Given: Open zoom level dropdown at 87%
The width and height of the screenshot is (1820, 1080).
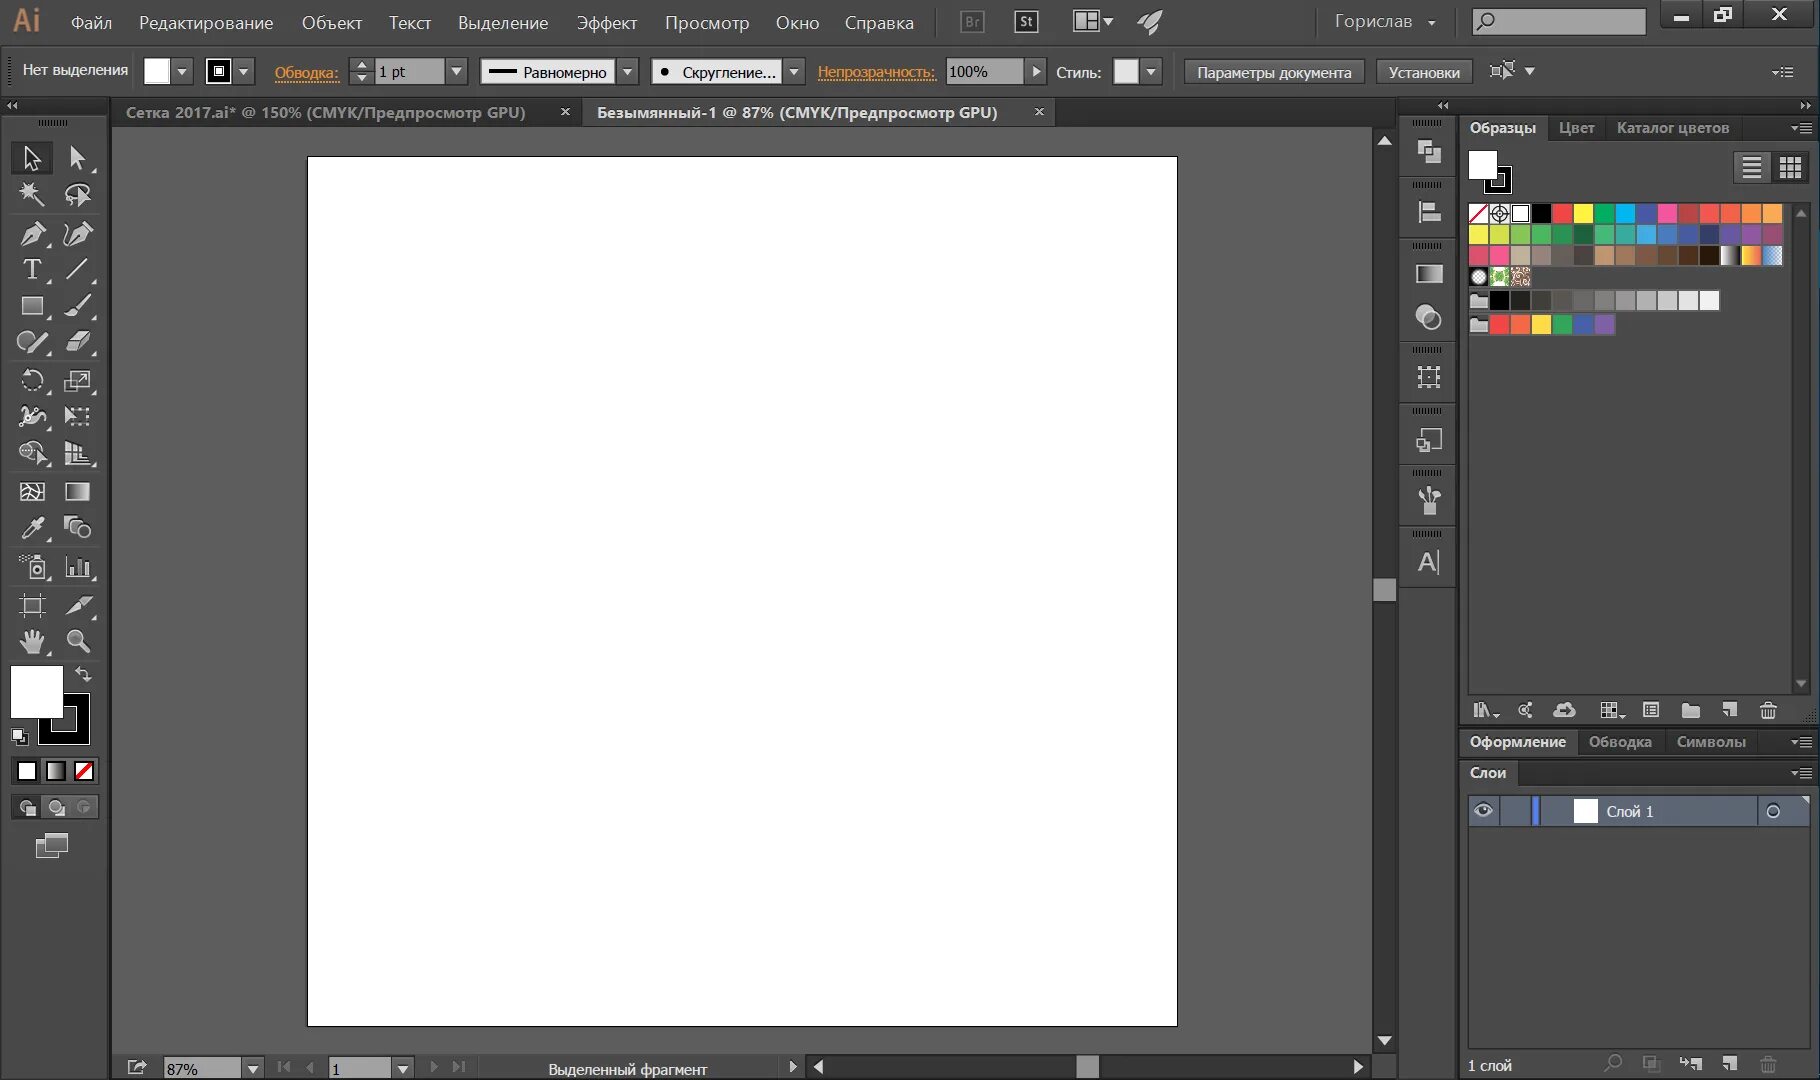Looking at the screenshot, I should point(253,1069).
